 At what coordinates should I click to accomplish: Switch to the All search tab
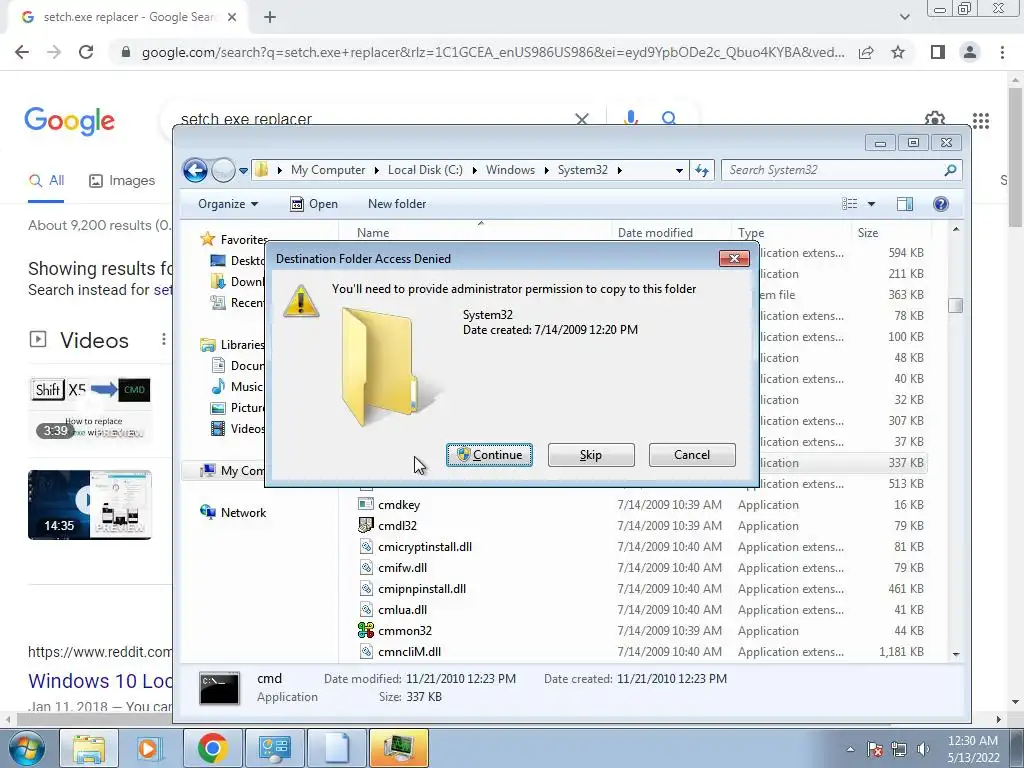(46, 181)
